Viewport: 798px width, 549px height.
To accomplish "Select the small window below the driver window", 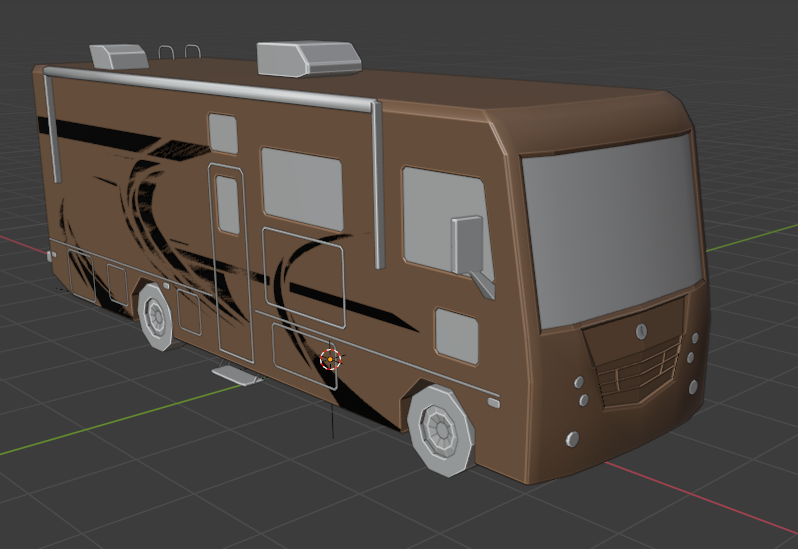I will [x=457, y=336].
